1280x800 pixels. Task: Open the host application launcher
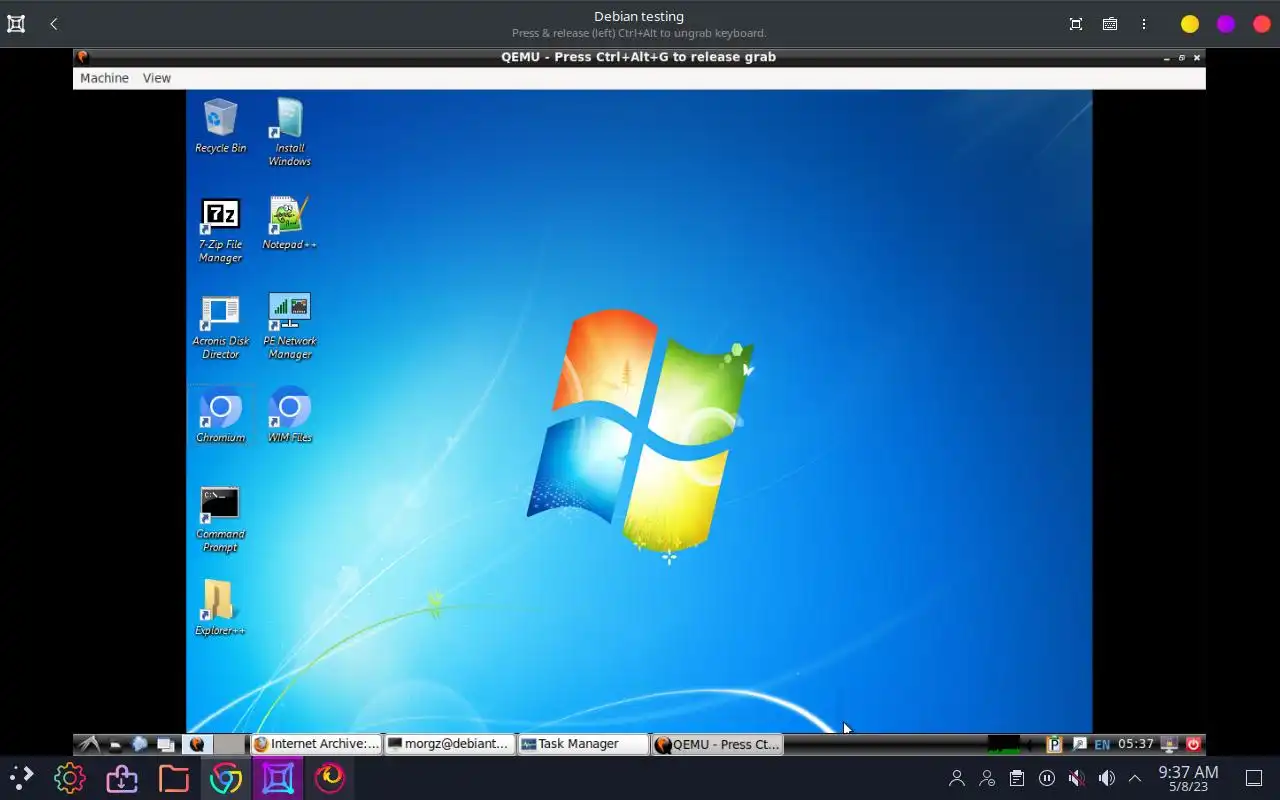click(x=21, y=778)
